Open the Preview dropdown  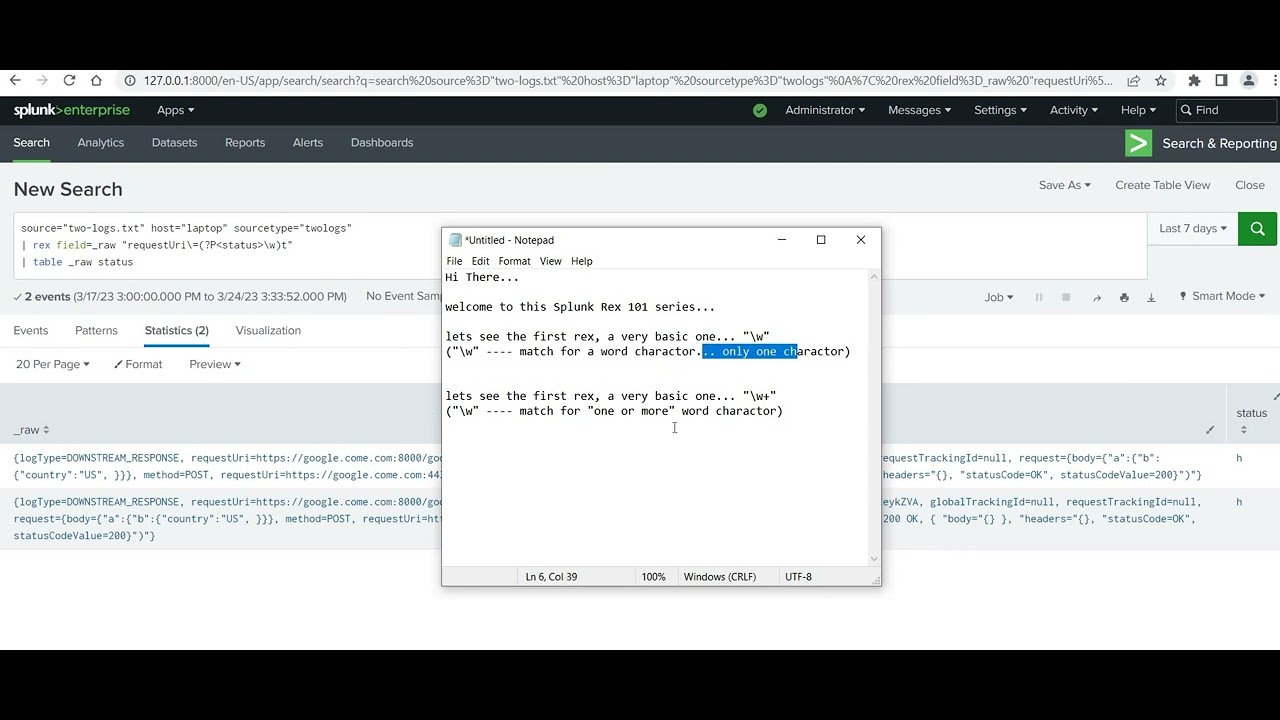pyautogui.click(x=215, y=364)
